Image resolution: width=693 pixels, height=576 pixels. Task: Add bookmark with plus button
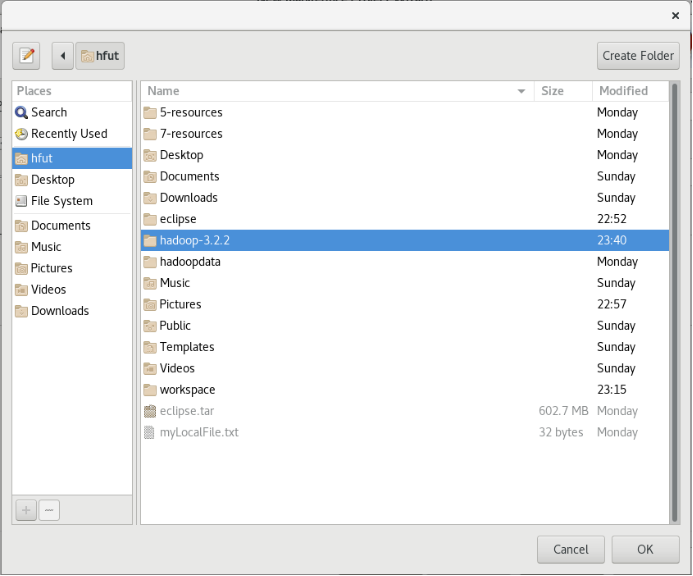pyautogui.click(x=26, y=510)
